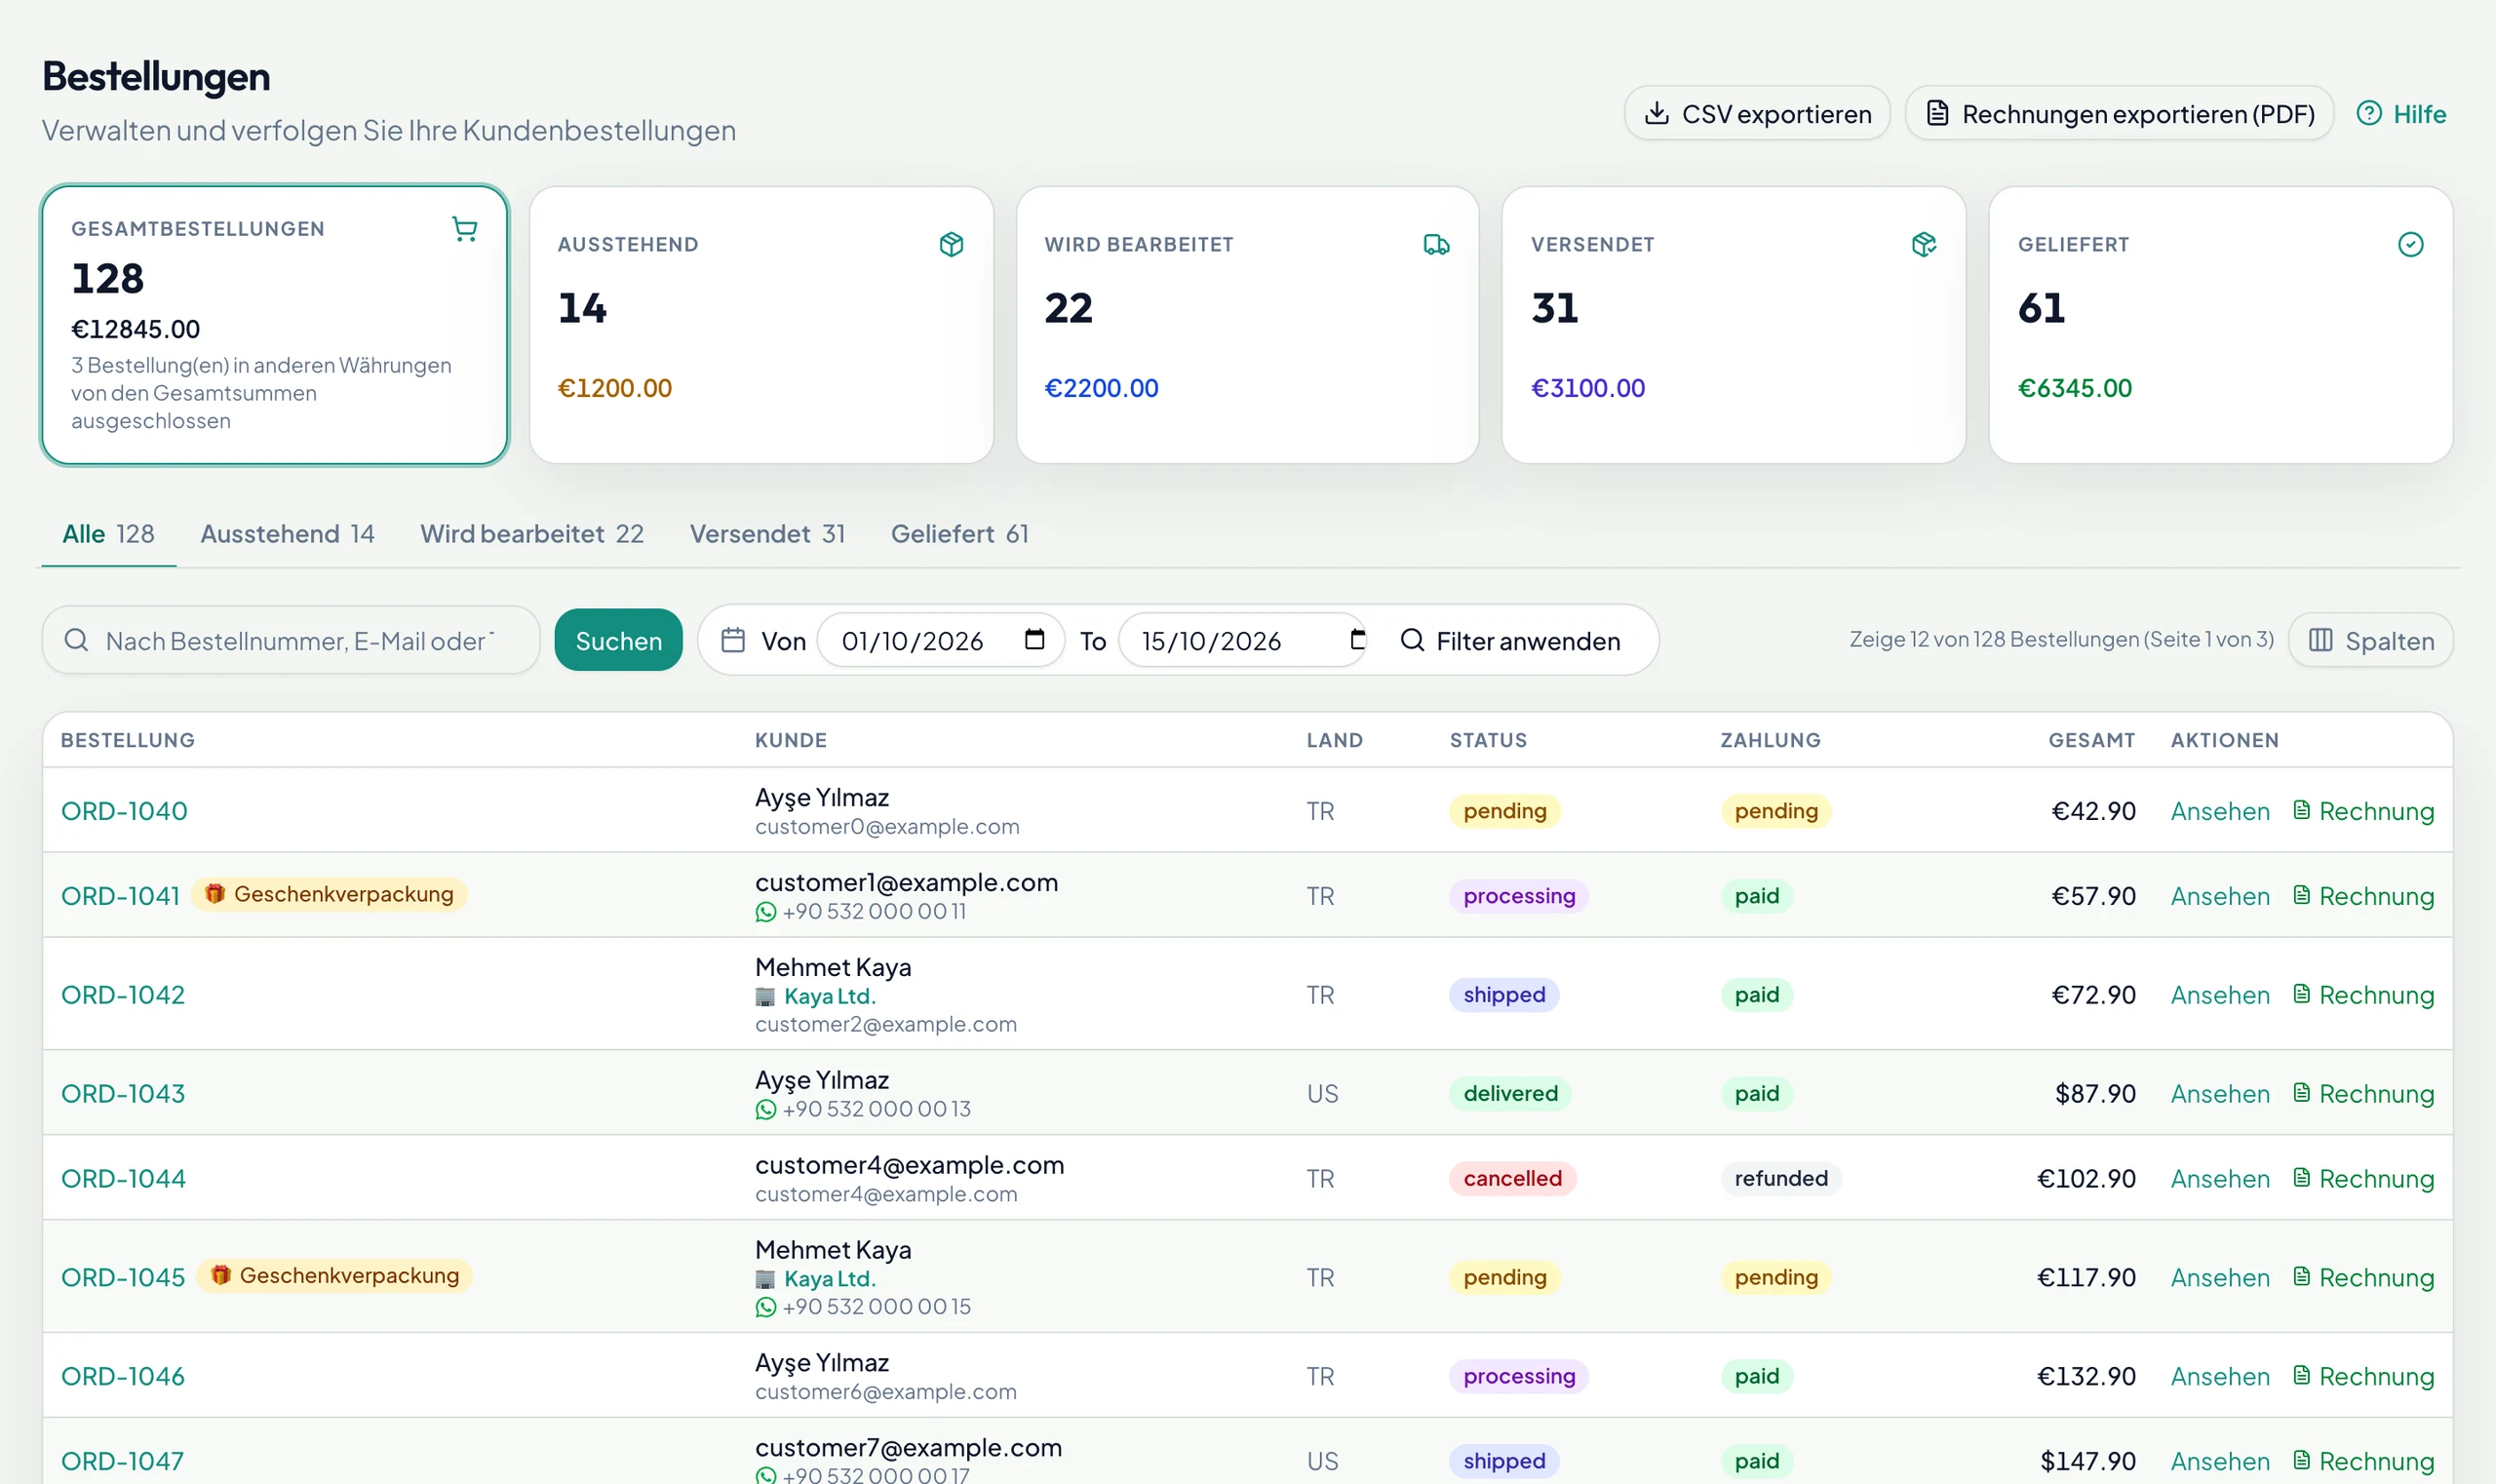Click the WhatsApp icon in the ORD-1041 row

[766, 912]
